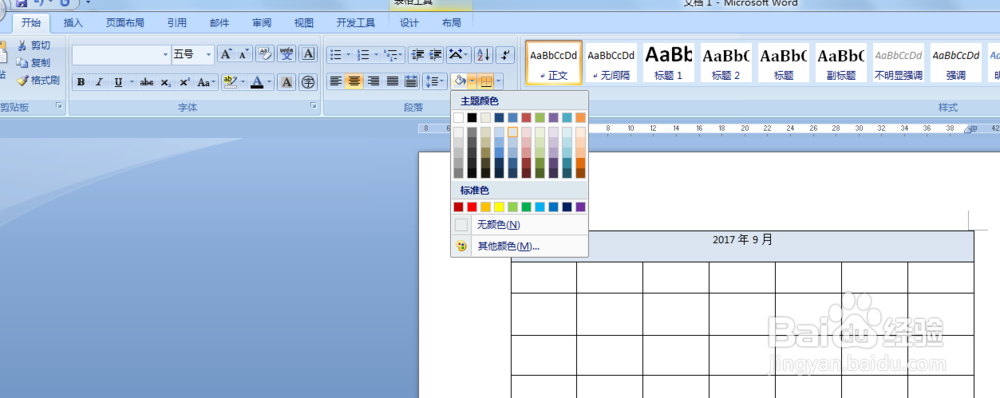The width and height of the screenshot is (1000, 398).
Task: Center-align the text
Action: (x=355, y=81)
